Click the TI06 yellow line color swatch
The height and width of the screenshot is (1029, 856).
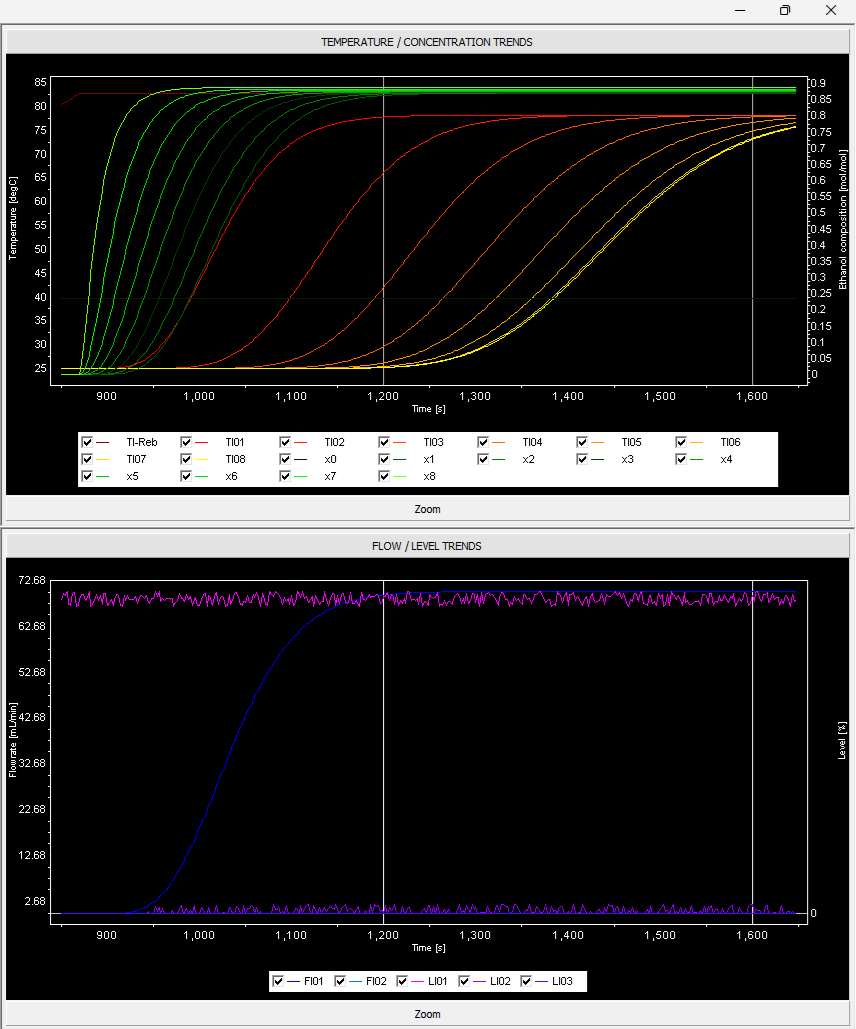click(696, 442)
